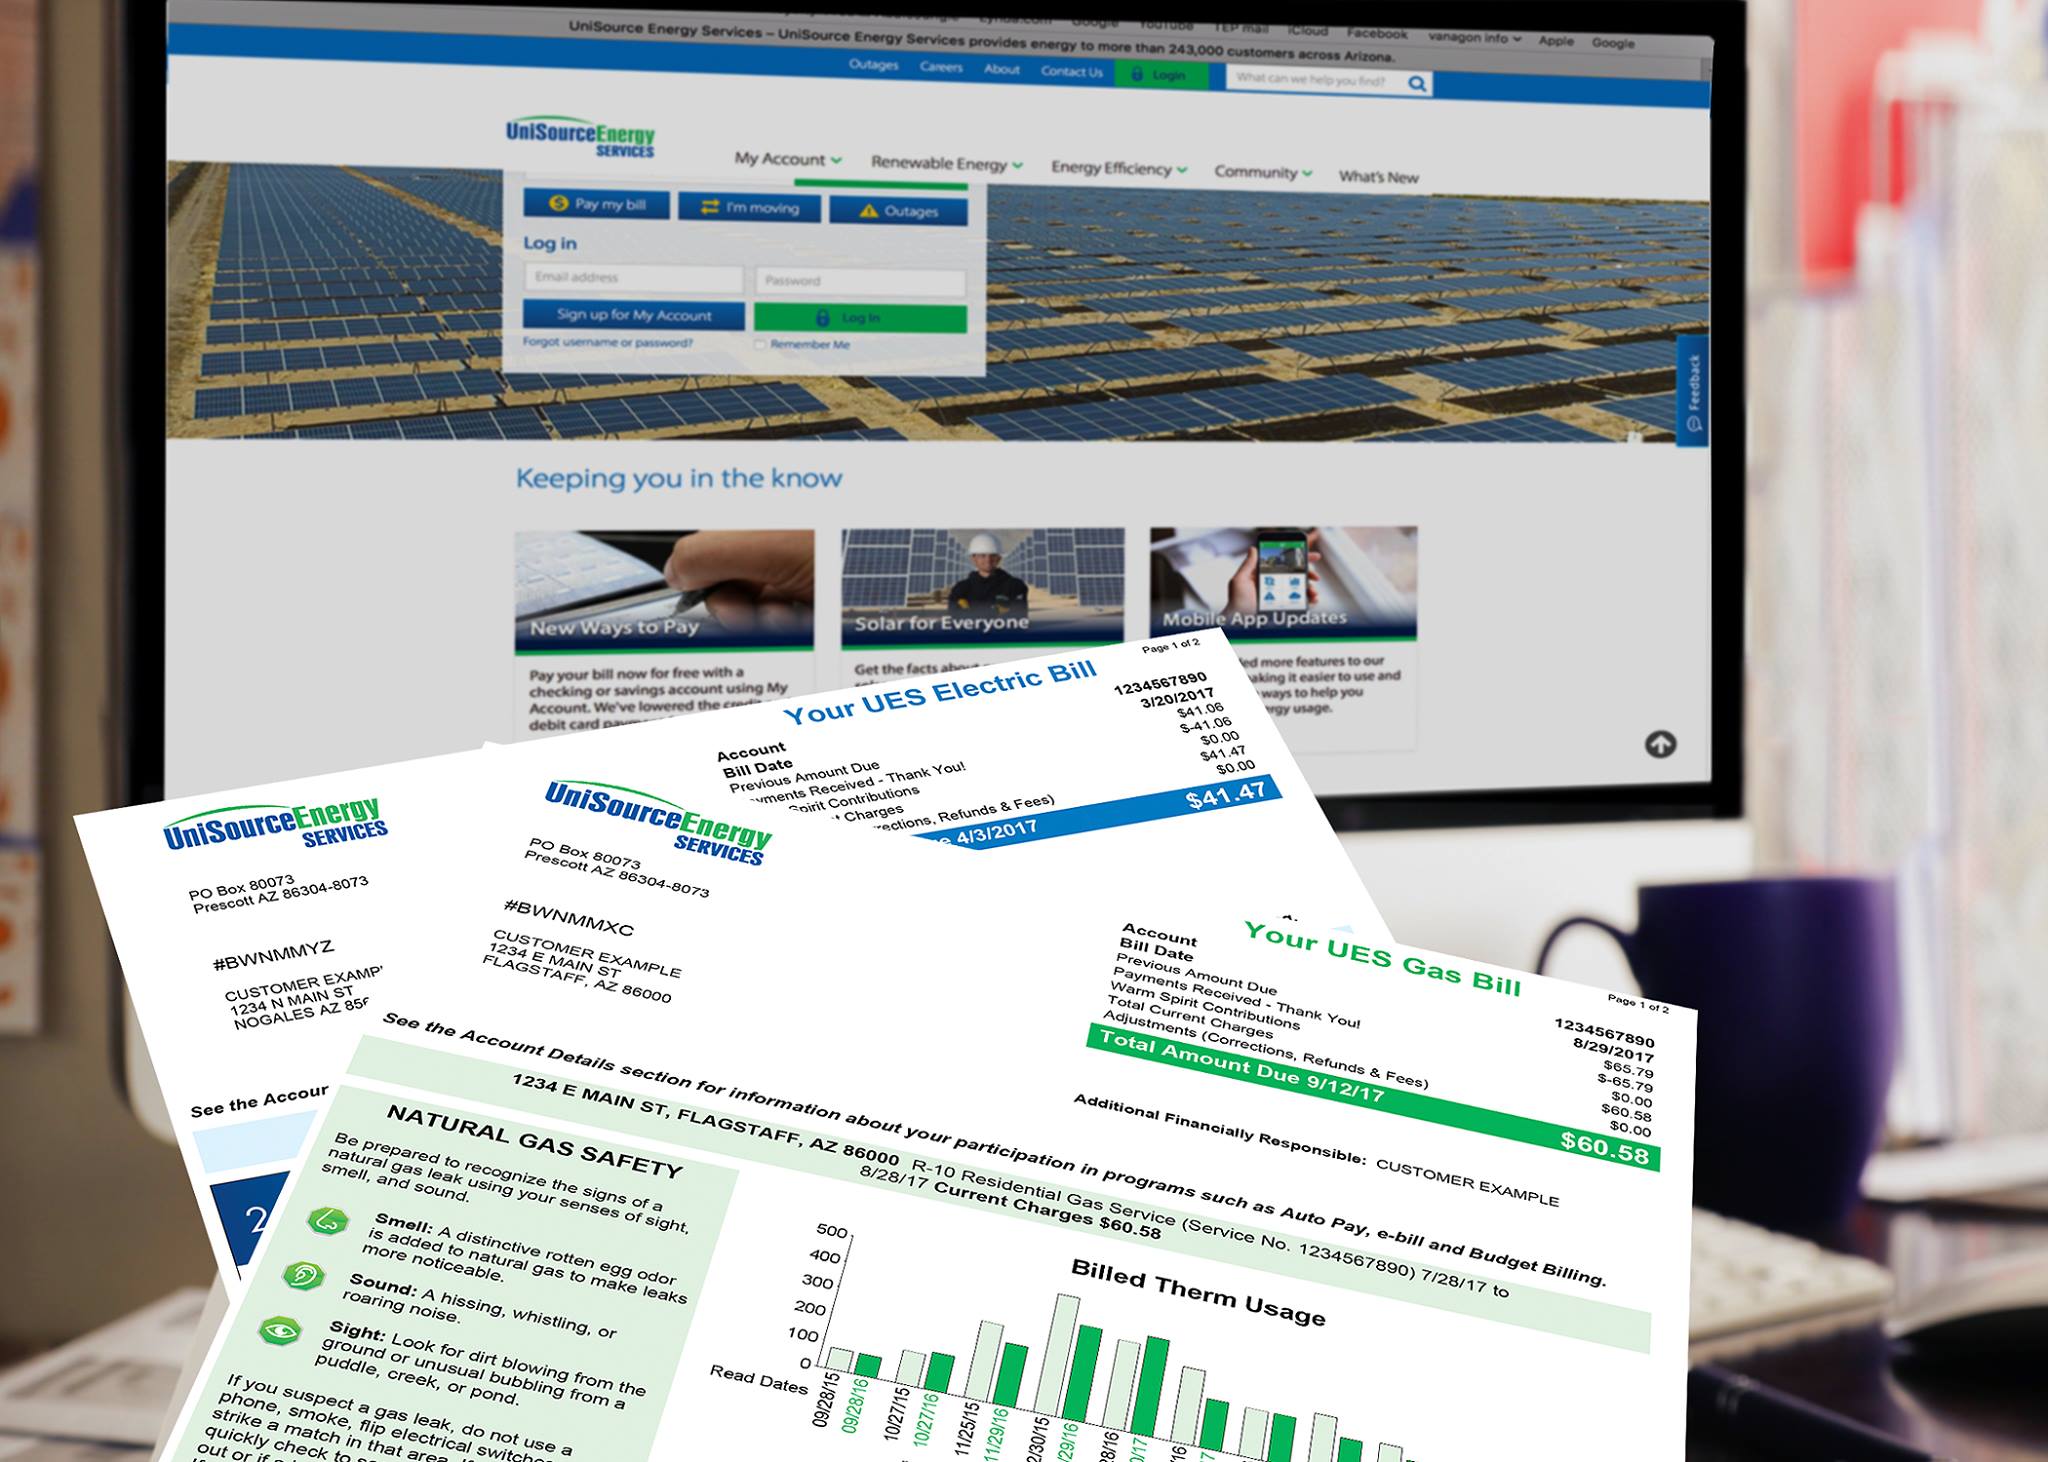Open the Solar for Everyone card image

(x=982, y=586)
